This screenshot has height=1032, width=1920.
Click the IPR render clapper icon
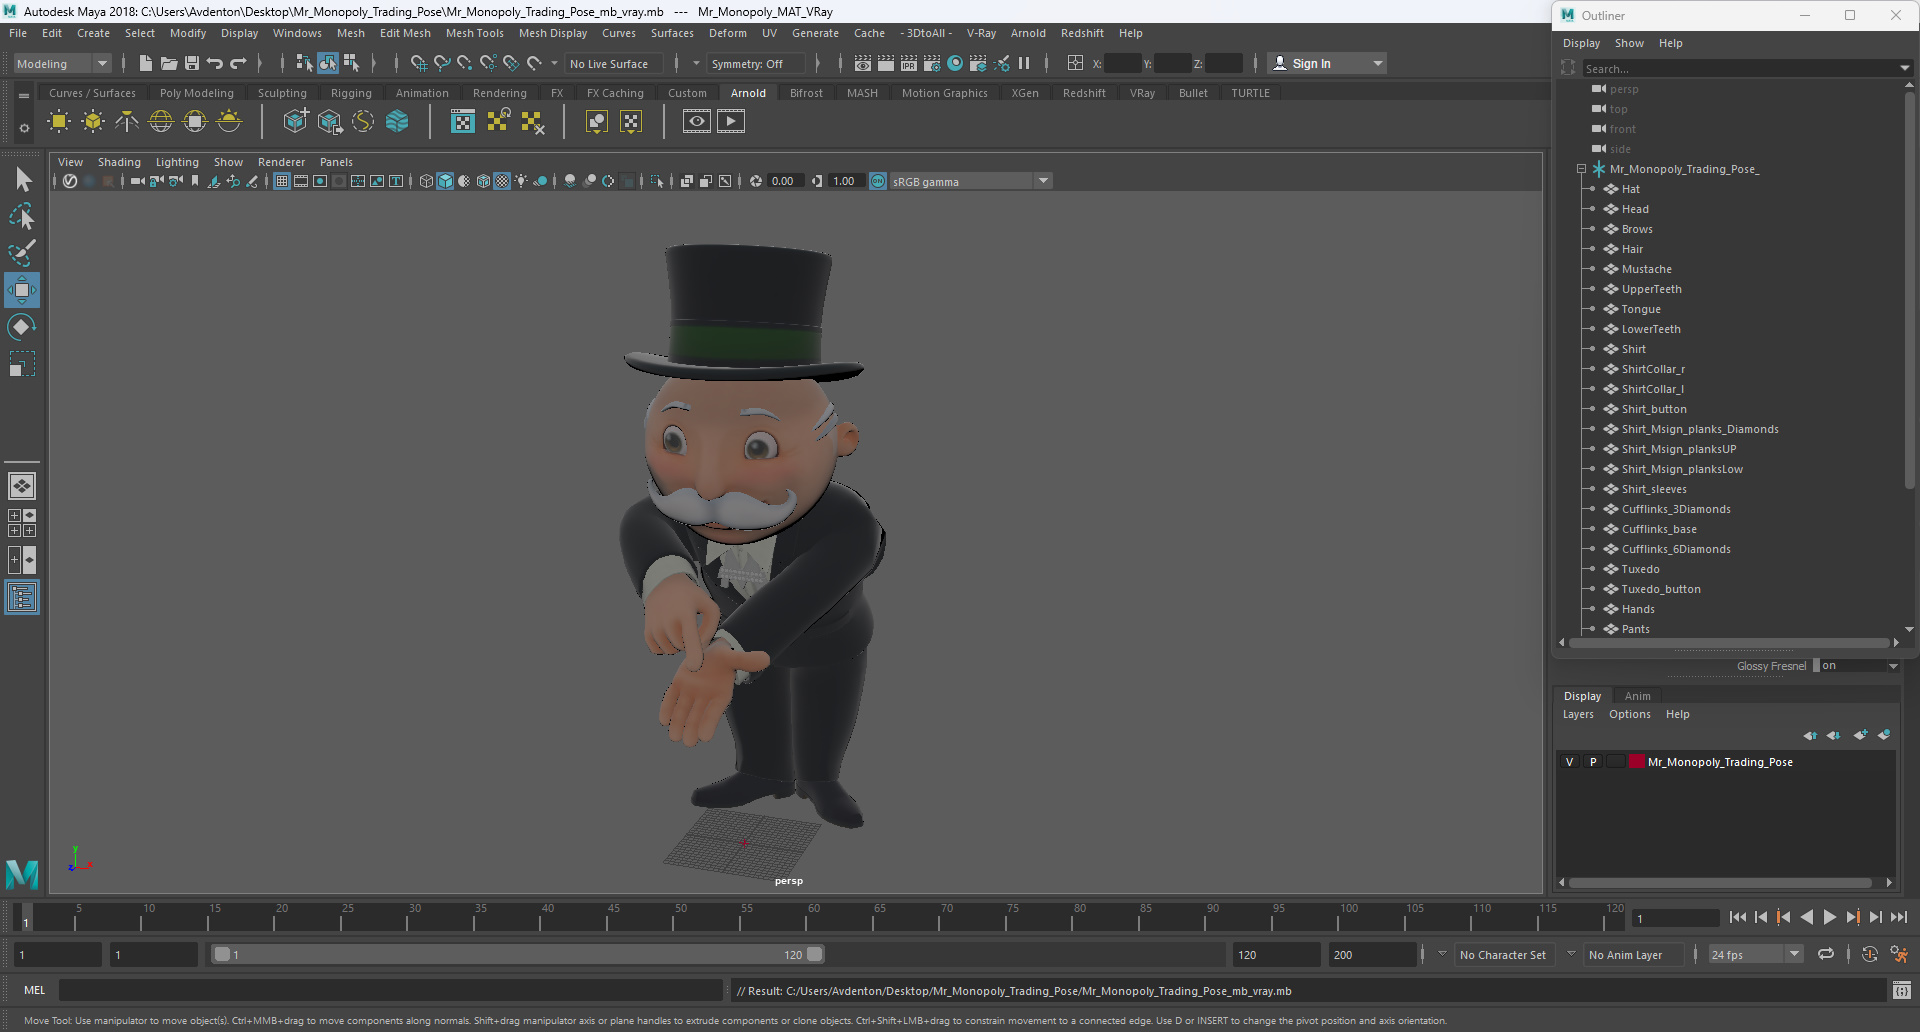pyautogui.click(x=909, y=63)
